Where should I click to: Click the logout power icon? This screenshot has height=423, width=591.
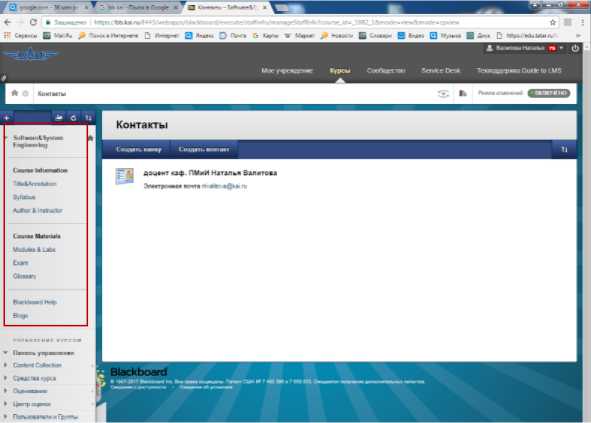tap(575, 48)
